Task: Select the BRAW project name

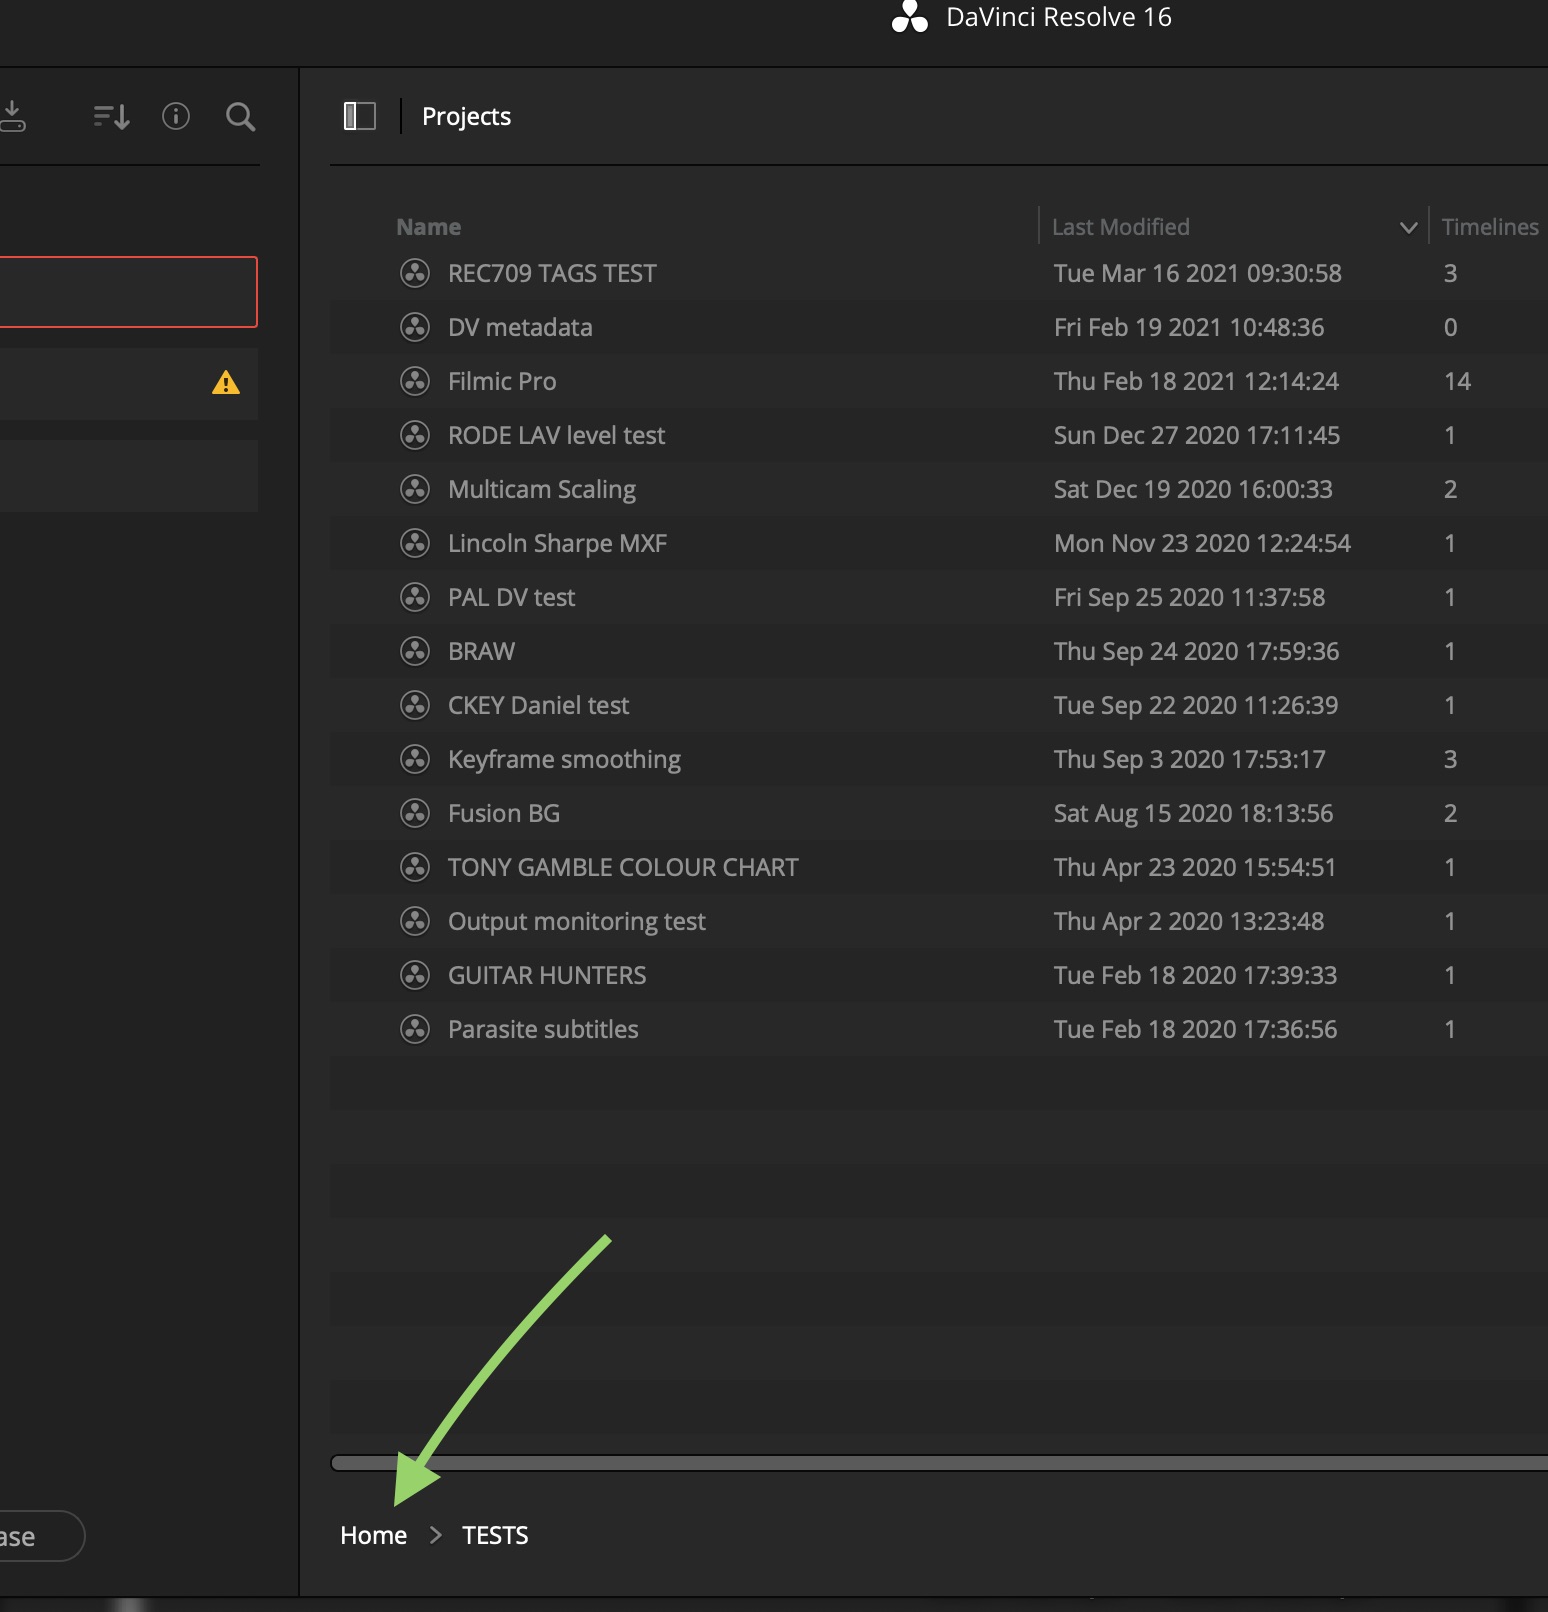Action: coord(481,651)
